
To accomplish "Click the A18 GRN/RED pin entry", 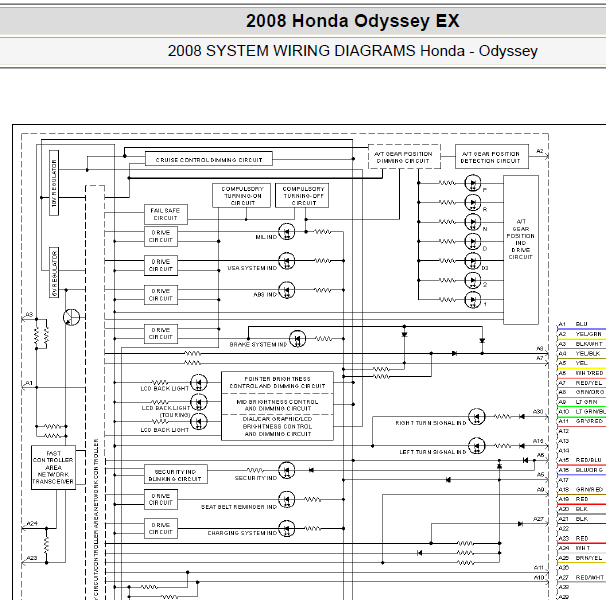I will coord(582,489).
